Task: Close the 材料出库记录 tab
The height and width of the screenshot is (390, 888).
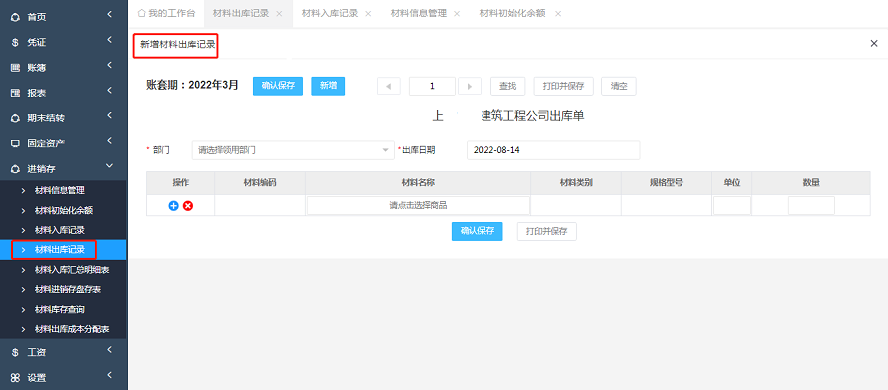Action: [279, 14]
